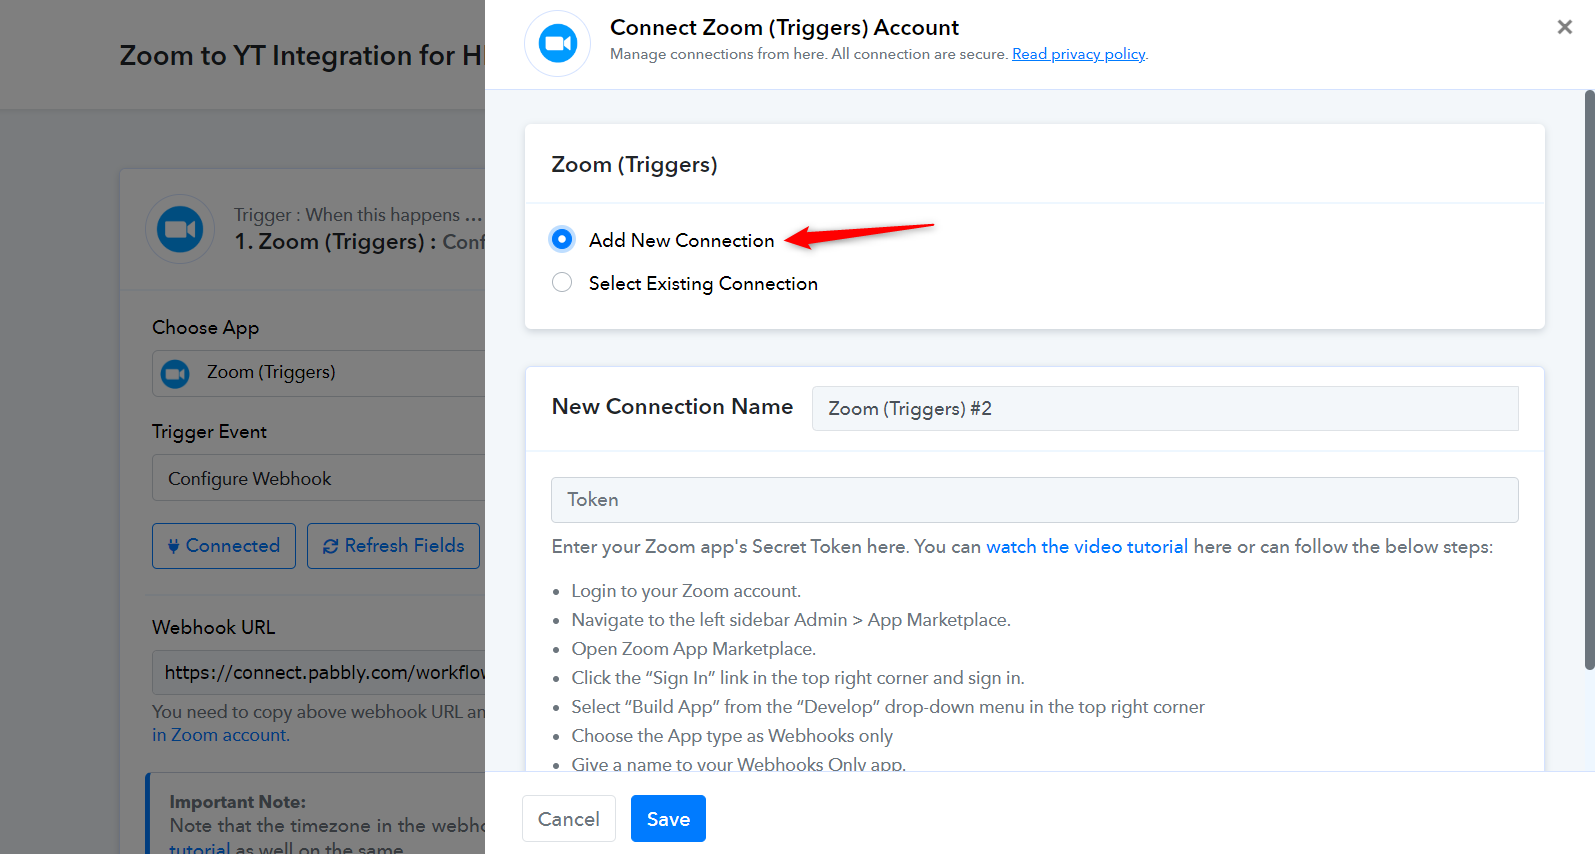Open the Choose App dropdown showing Zoom (Triggers)

pos(319,373)
